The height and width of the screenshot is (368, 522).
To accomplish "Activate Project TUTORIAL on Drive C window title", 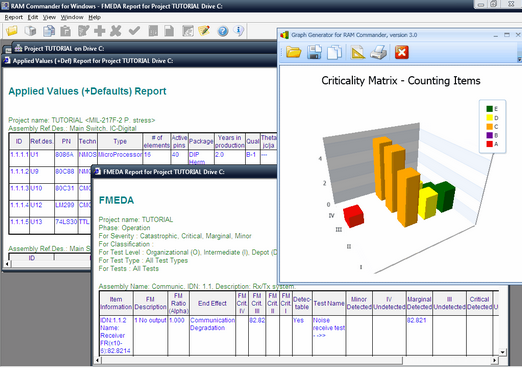I will 64,49.
